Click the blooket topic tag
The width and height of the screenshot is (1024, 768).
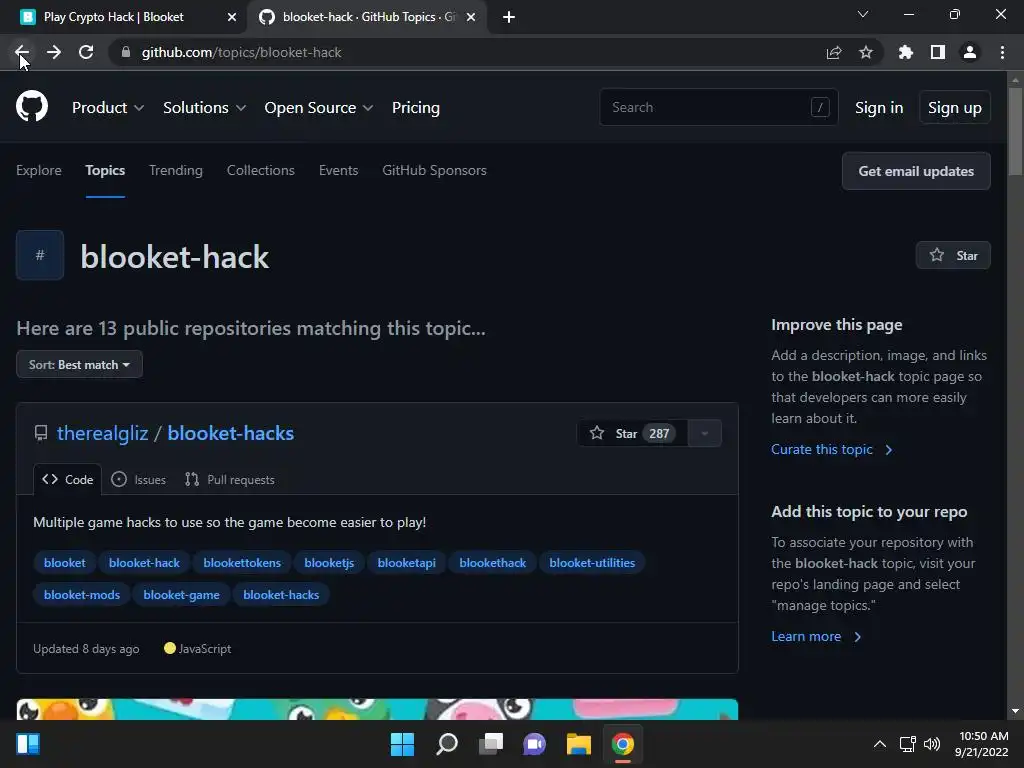click(x=65, y=562)
